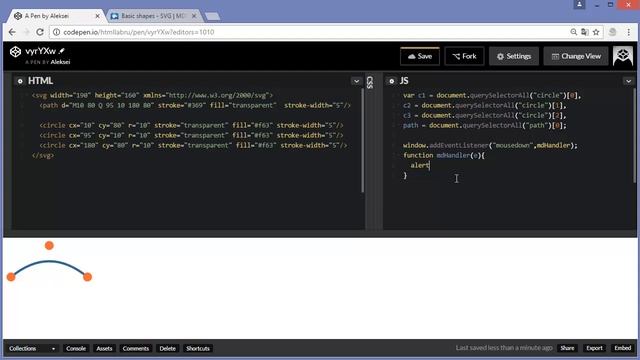Image resolution: width=640 pixels, height=360 pixels.
Task: Go forward with browser forward arrow
Action: 26,32
